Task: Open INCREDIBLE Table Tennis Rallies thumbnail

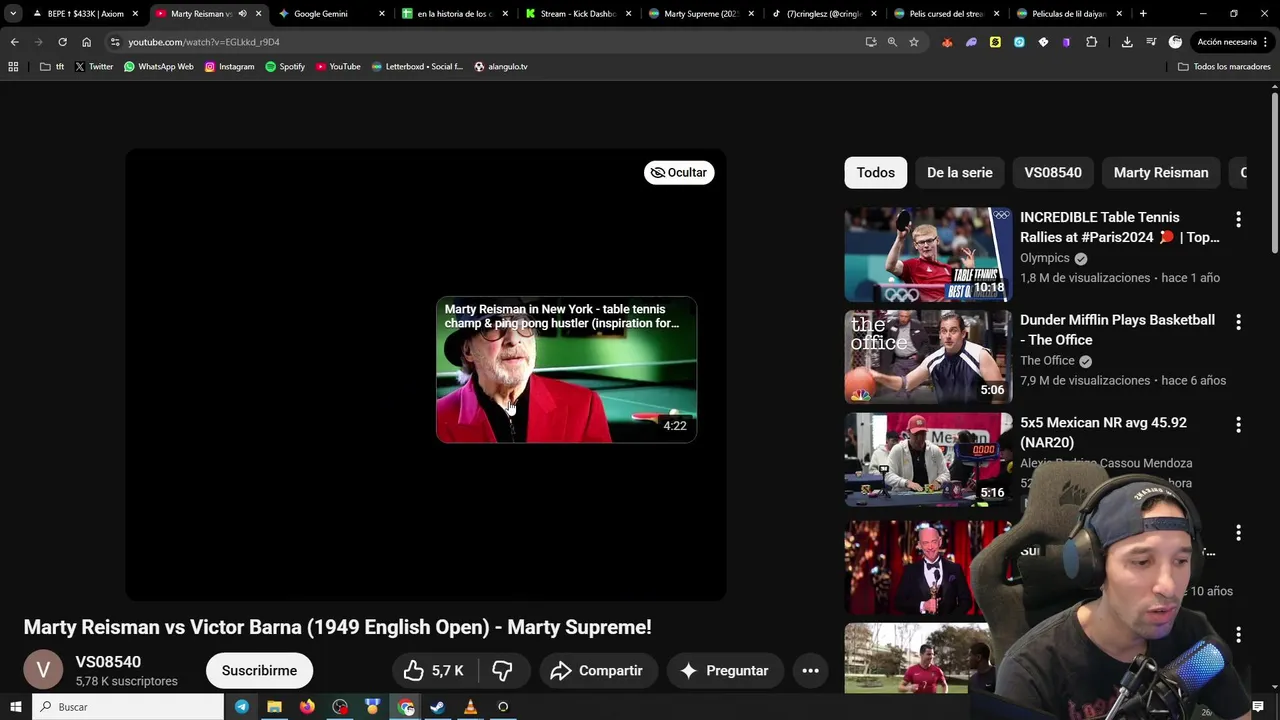Action: coord(928,255)
